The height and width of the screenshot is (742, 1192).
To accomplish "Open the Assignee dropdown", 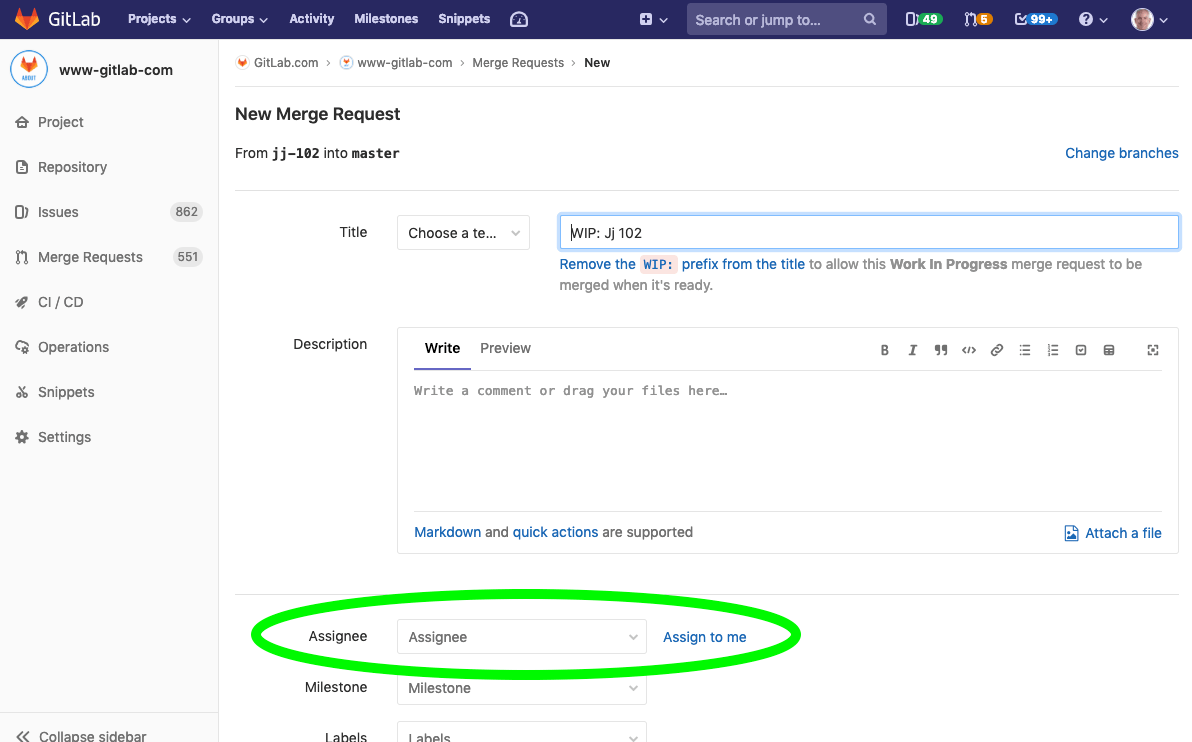I will pos(522,636).
